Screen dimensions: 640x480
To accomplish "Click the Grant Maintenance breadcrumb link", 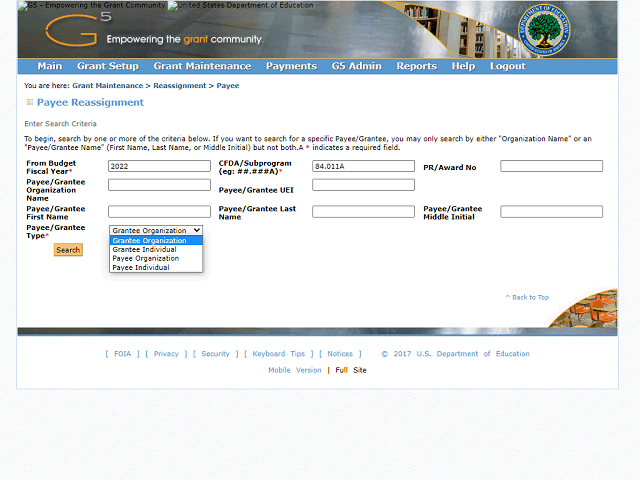I will pos(108,86).
